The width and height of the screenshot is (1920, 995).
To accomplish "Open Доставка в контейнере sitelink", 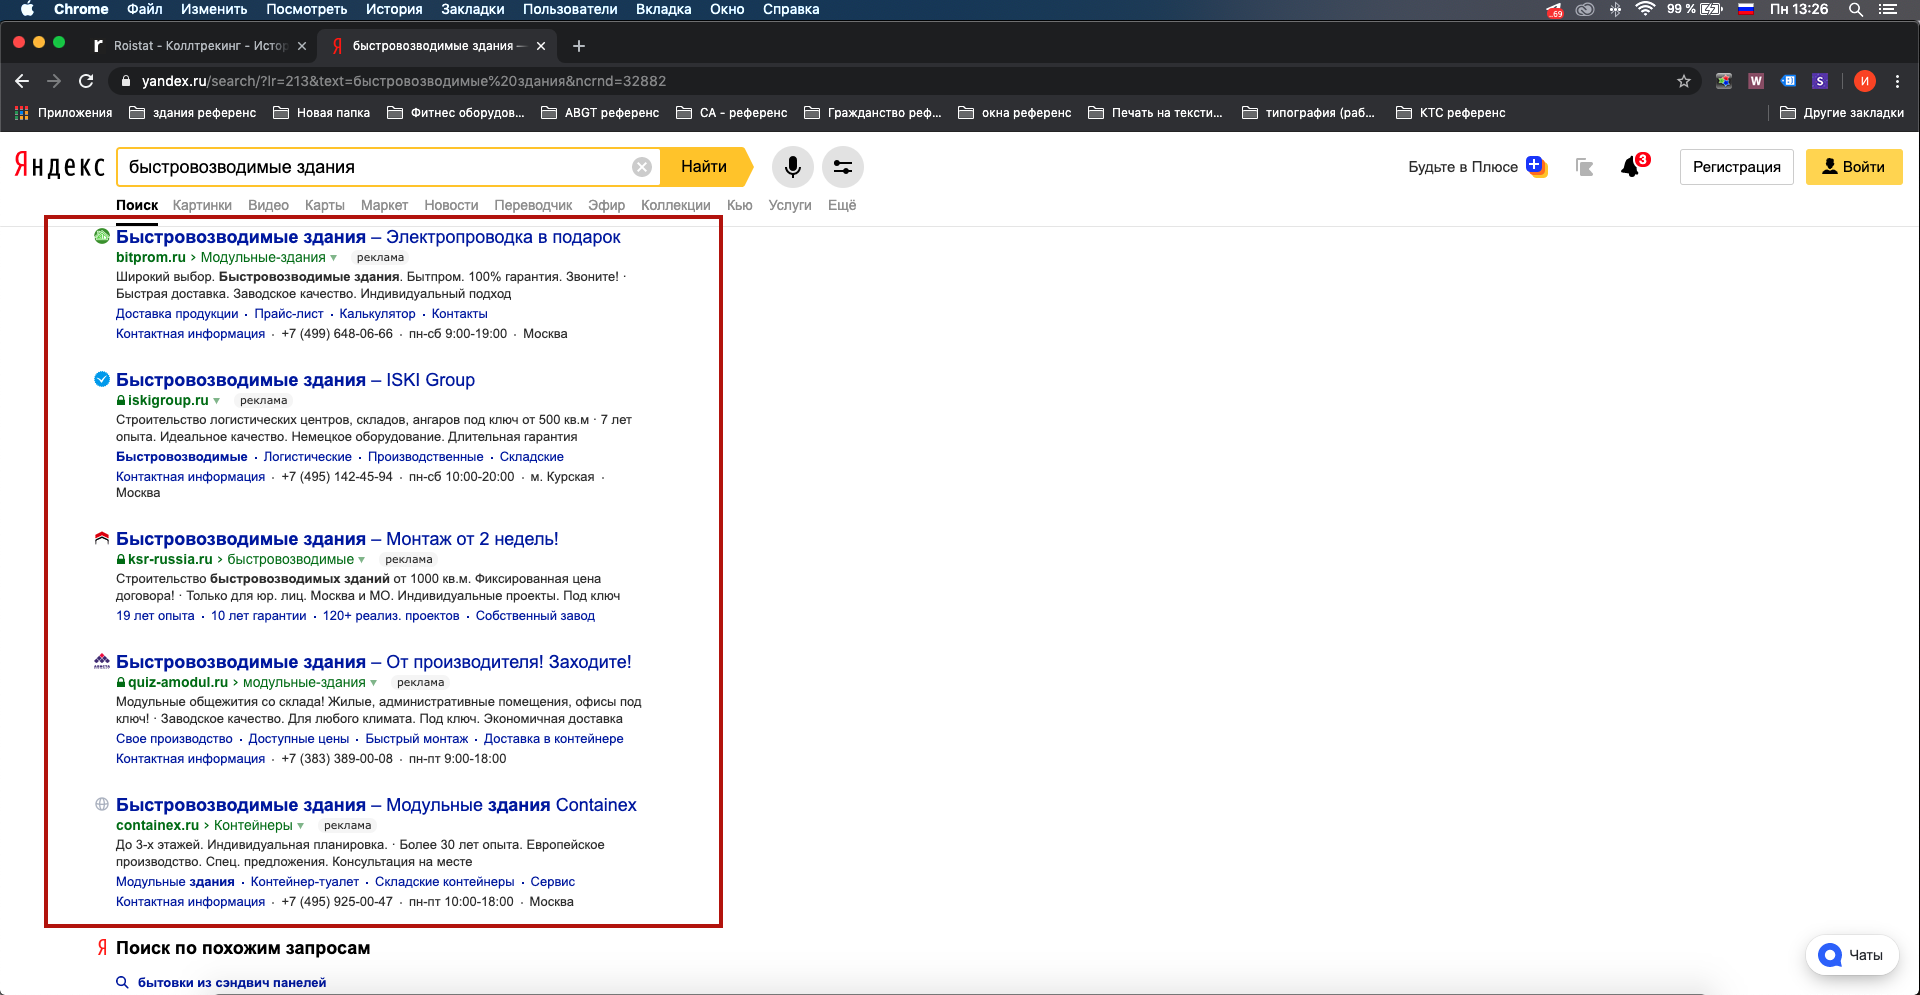I will (554, 739).
